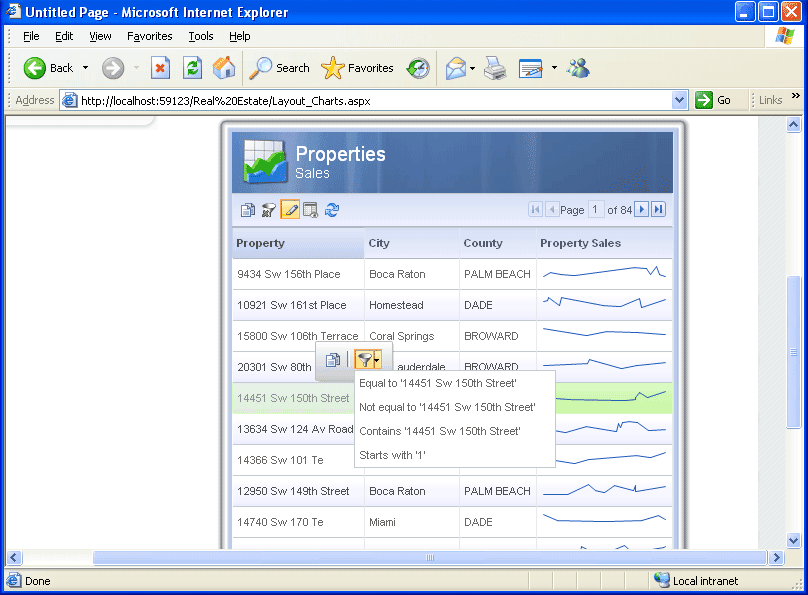The width and height of the screenshot is (808, 595).
Task: Click the Local intranet status zone
Action: click(697, 581)
